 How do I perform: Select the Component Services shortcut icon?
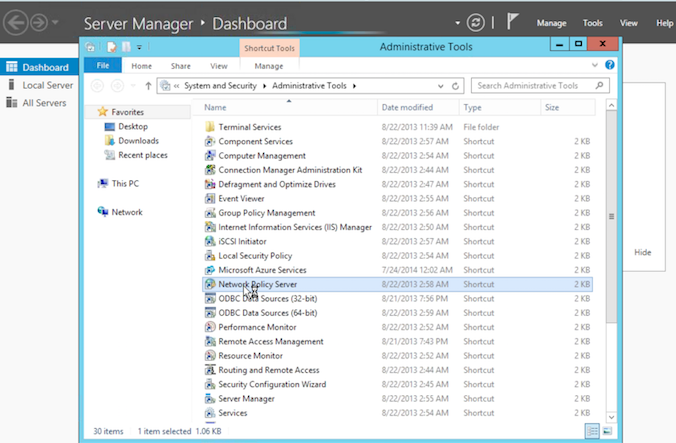click(x=210, y=141)
